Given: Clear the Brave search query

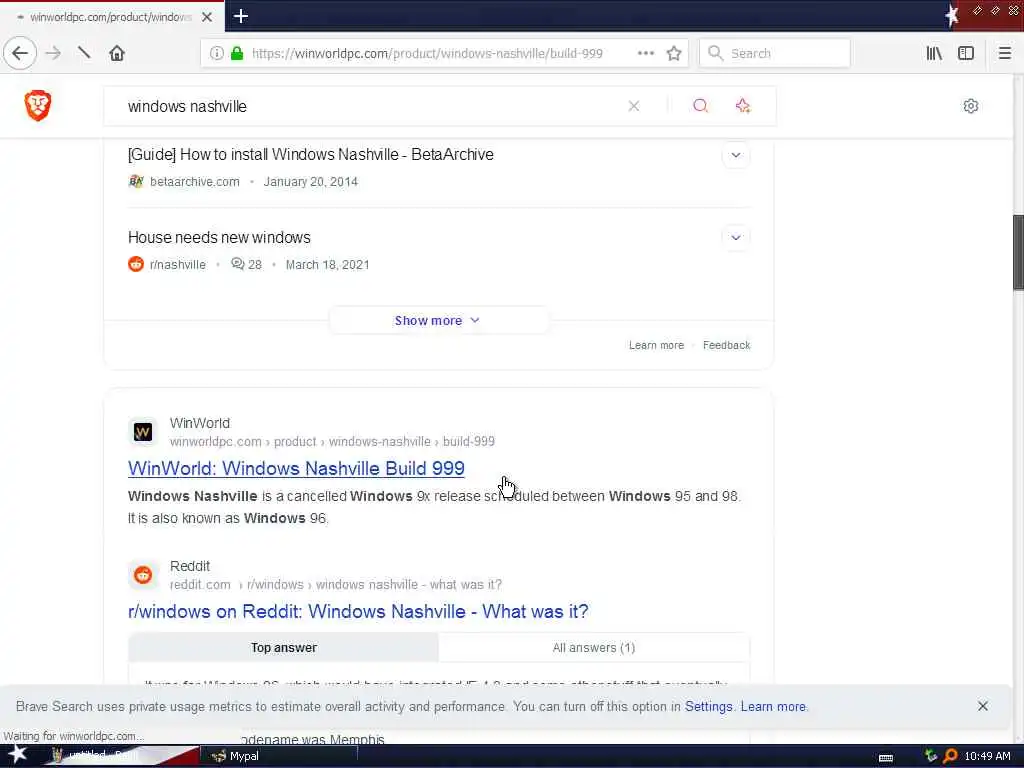Looking at the screenshot, I should click(633, 106).
